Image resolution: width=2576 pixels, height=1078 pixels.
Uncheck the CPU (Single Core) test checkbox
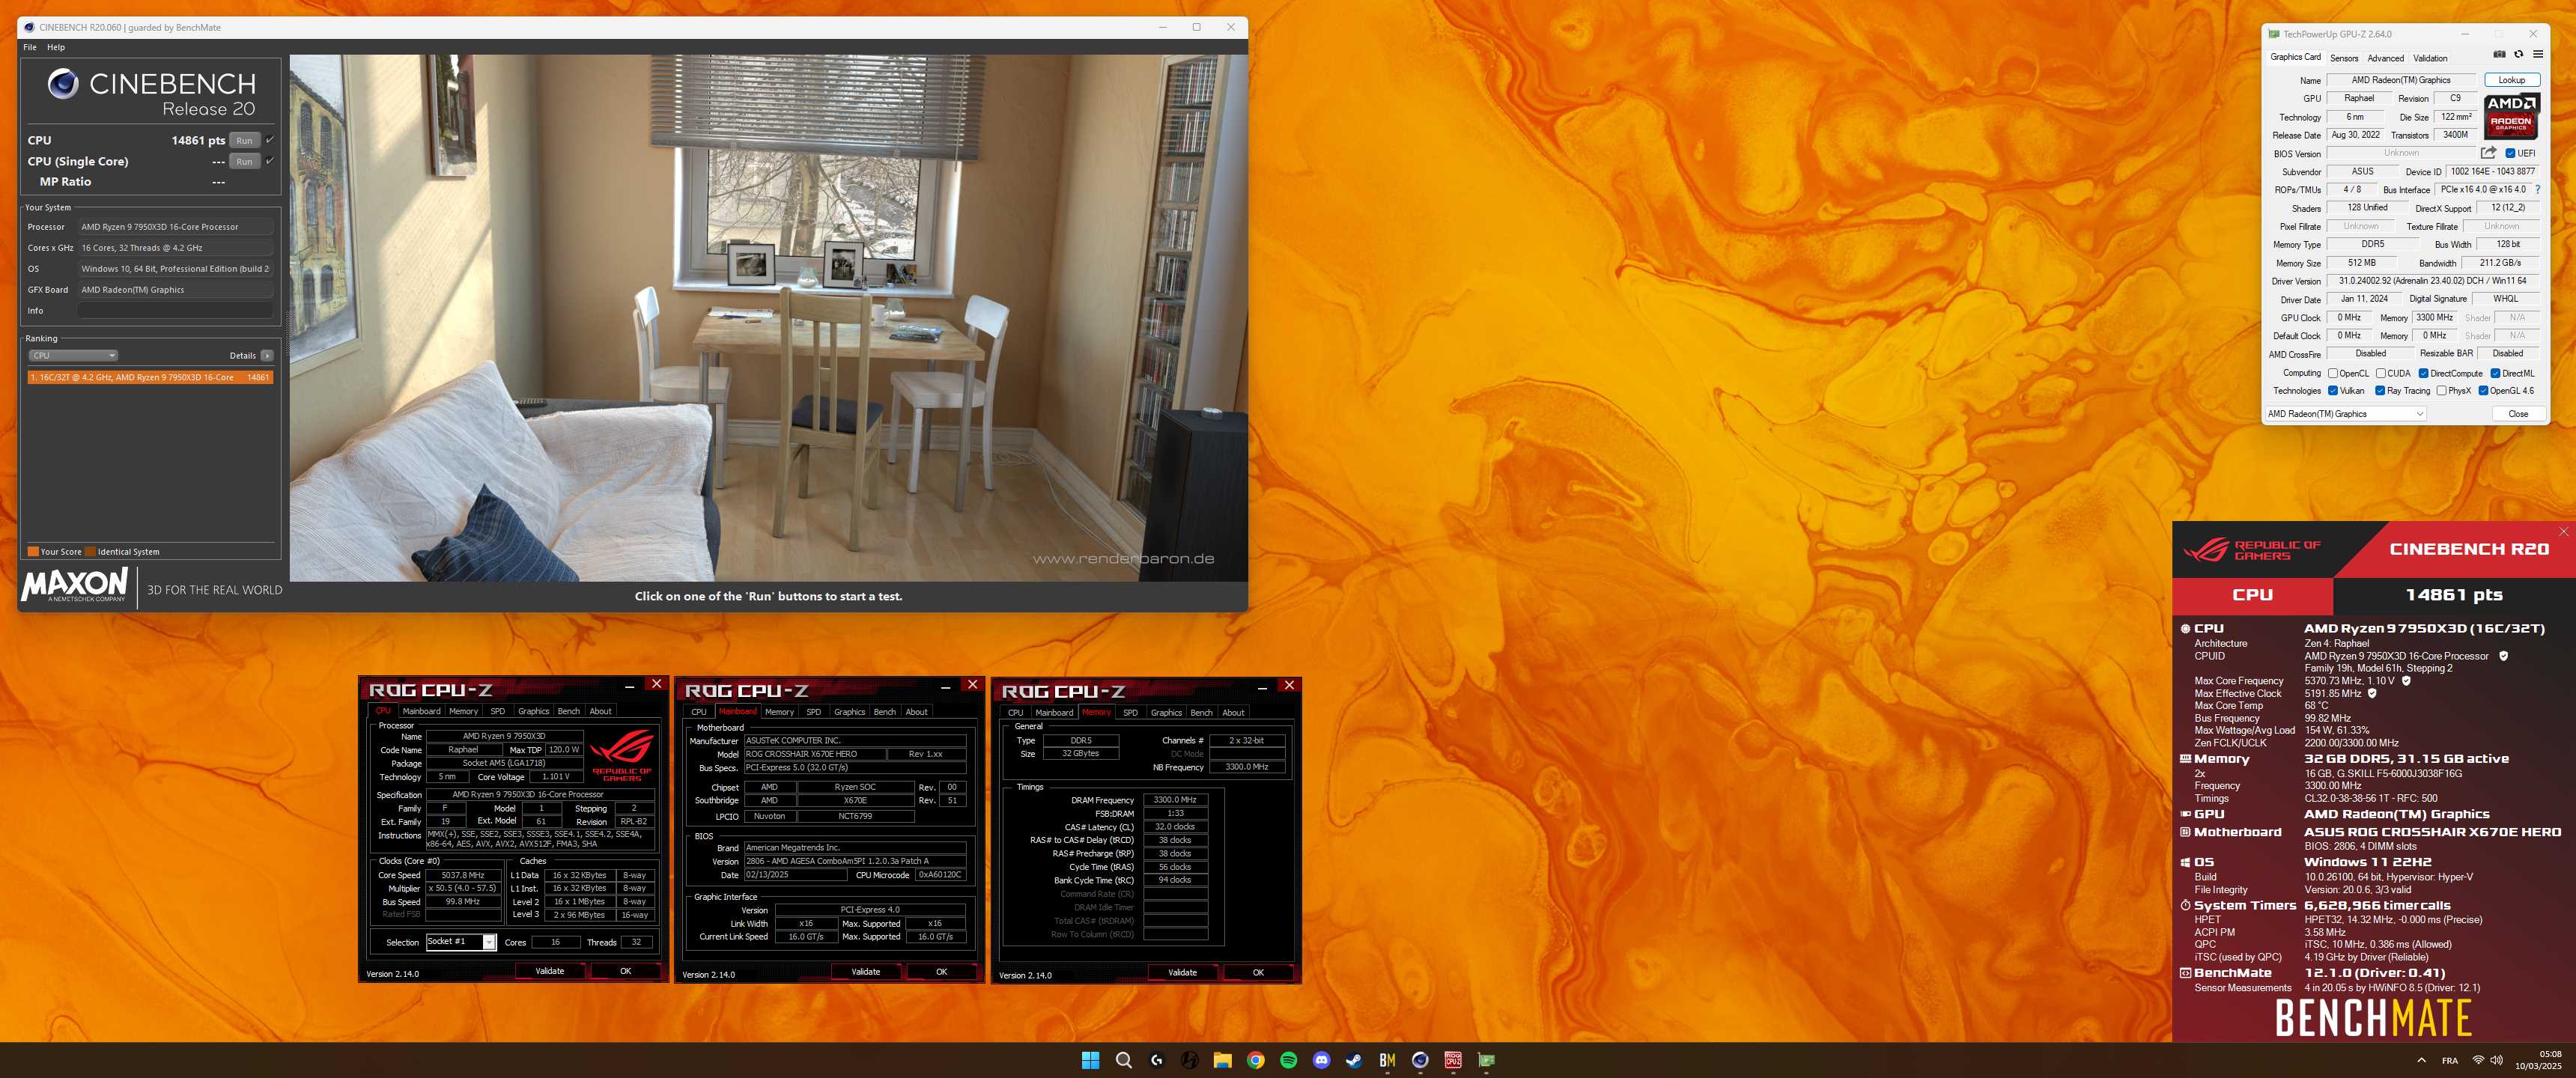tap(270, 161)
